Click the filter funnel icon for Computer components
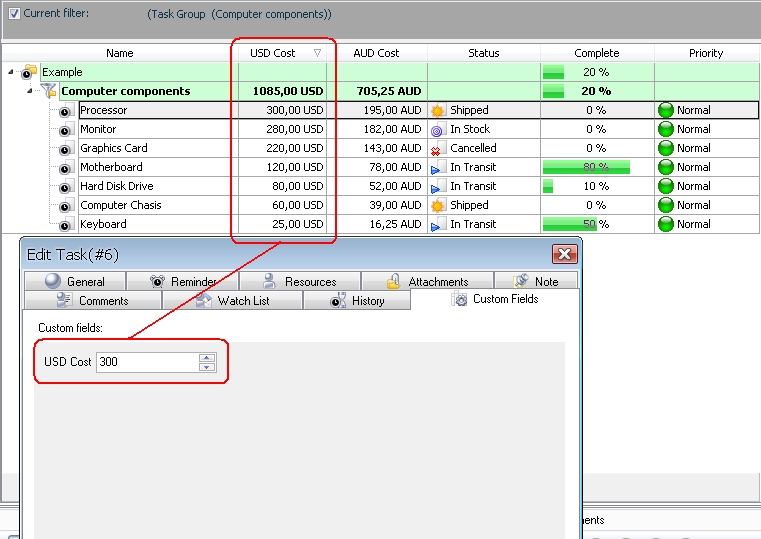This screenshot has width=761, height=539. [x=49, y=92]
